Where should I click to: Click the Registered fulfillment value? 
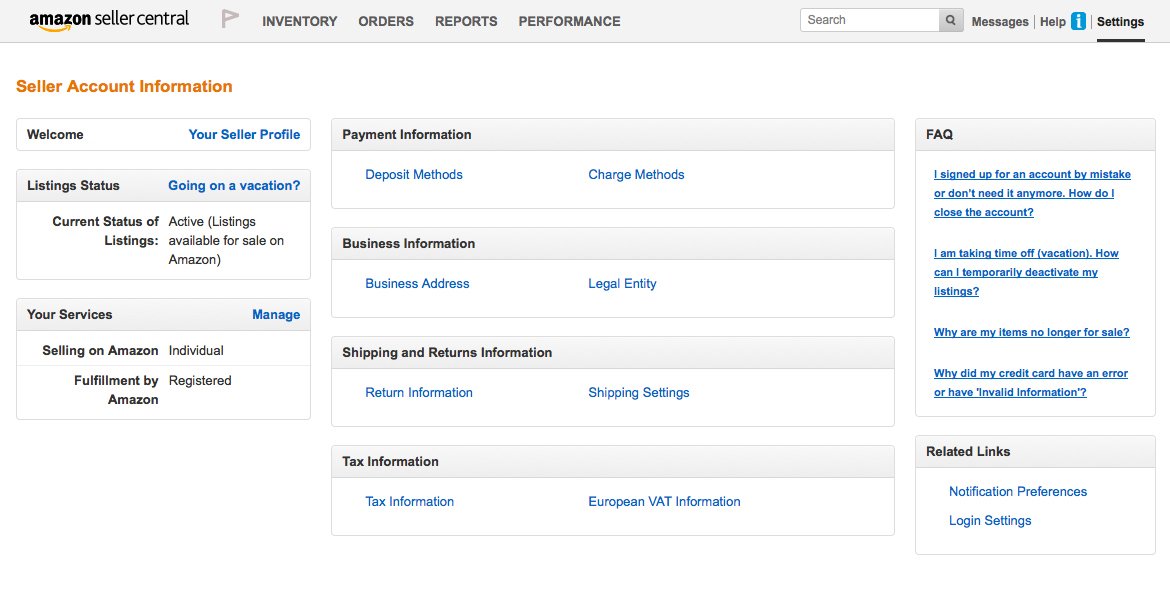(x=200, y=380)
